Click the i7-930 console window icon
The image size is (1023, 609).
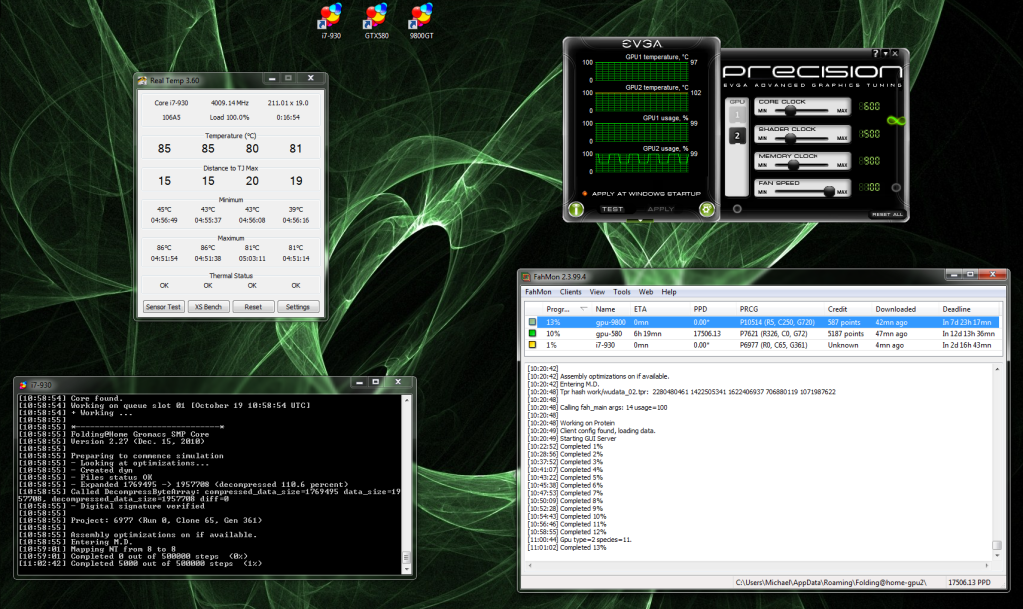tap(23, 385)
